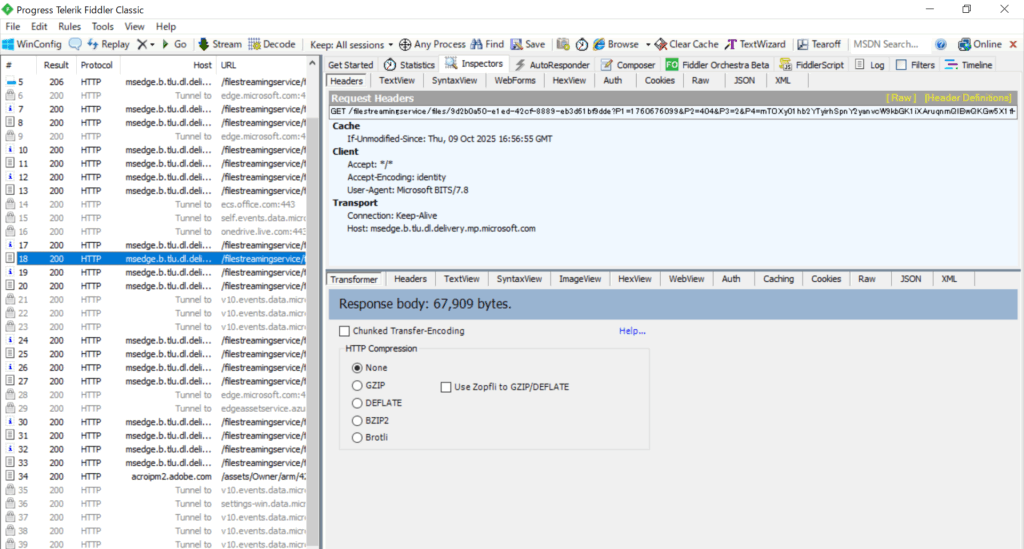Open Find sessions tool

pyautogui.click(x=487, y=45)
